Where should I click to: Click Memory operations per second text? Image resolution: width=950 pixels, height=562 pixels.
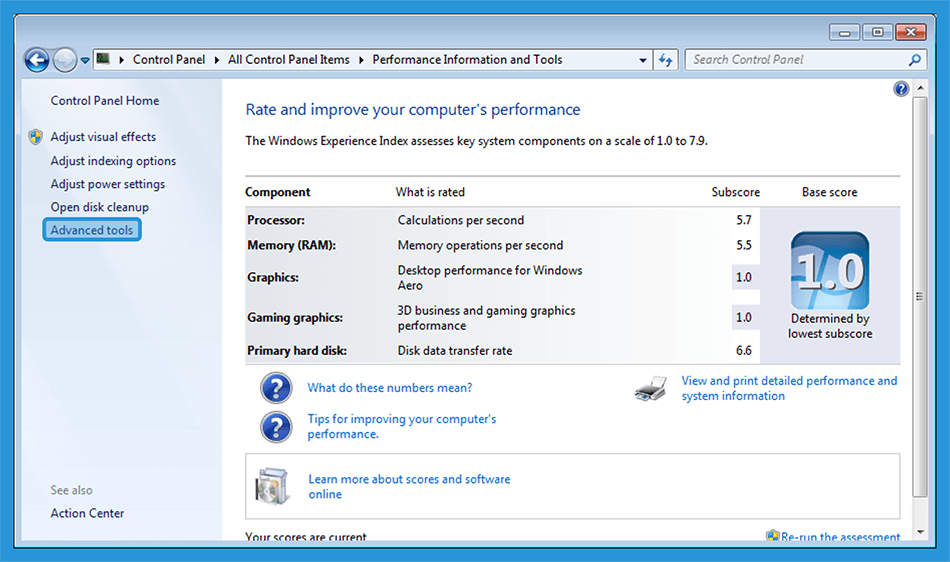(x=480, y=245)
